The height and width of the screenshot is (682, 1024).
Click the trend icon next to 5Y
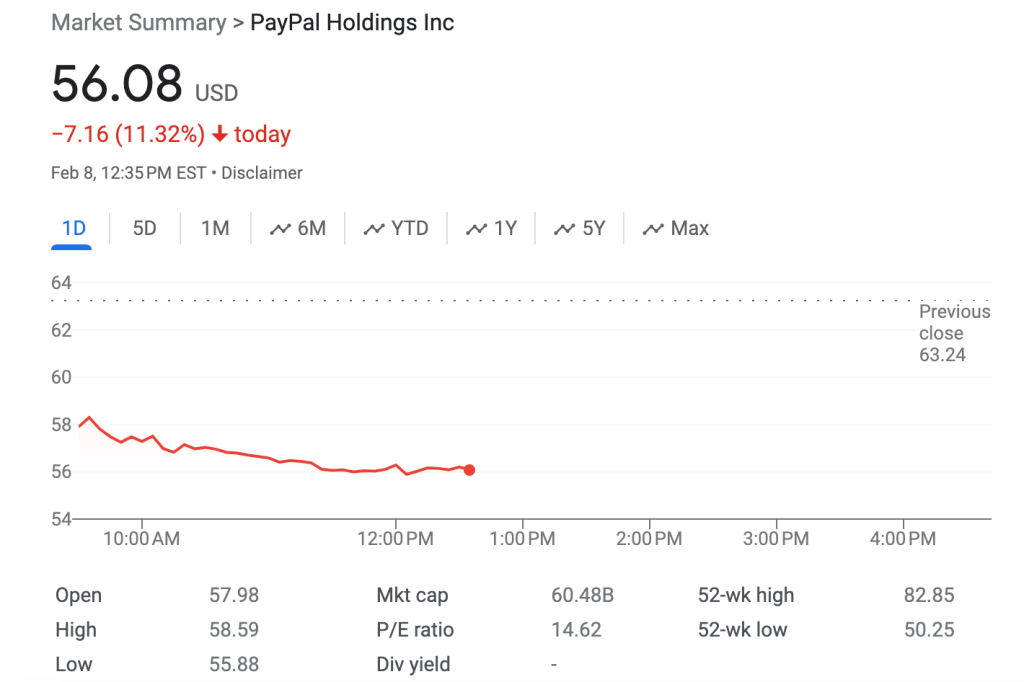point(564,229)
